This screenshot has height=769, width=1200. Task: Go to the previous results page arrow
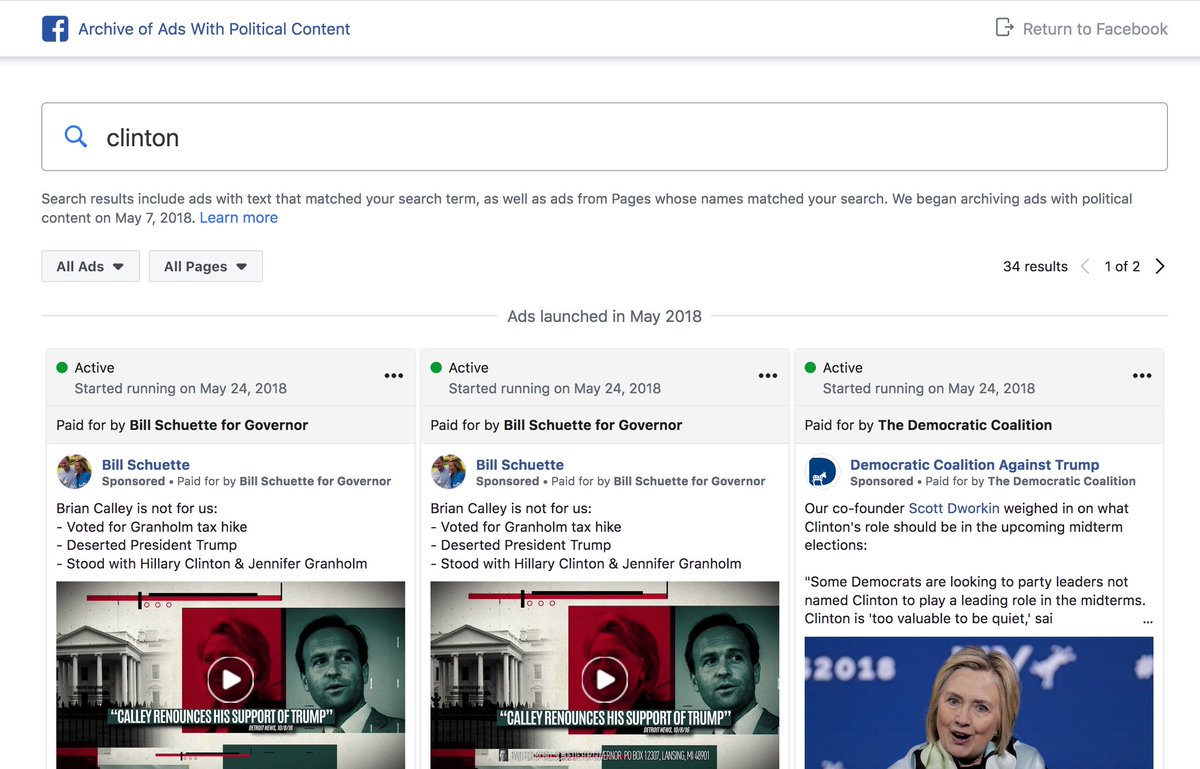(1085, 266)
